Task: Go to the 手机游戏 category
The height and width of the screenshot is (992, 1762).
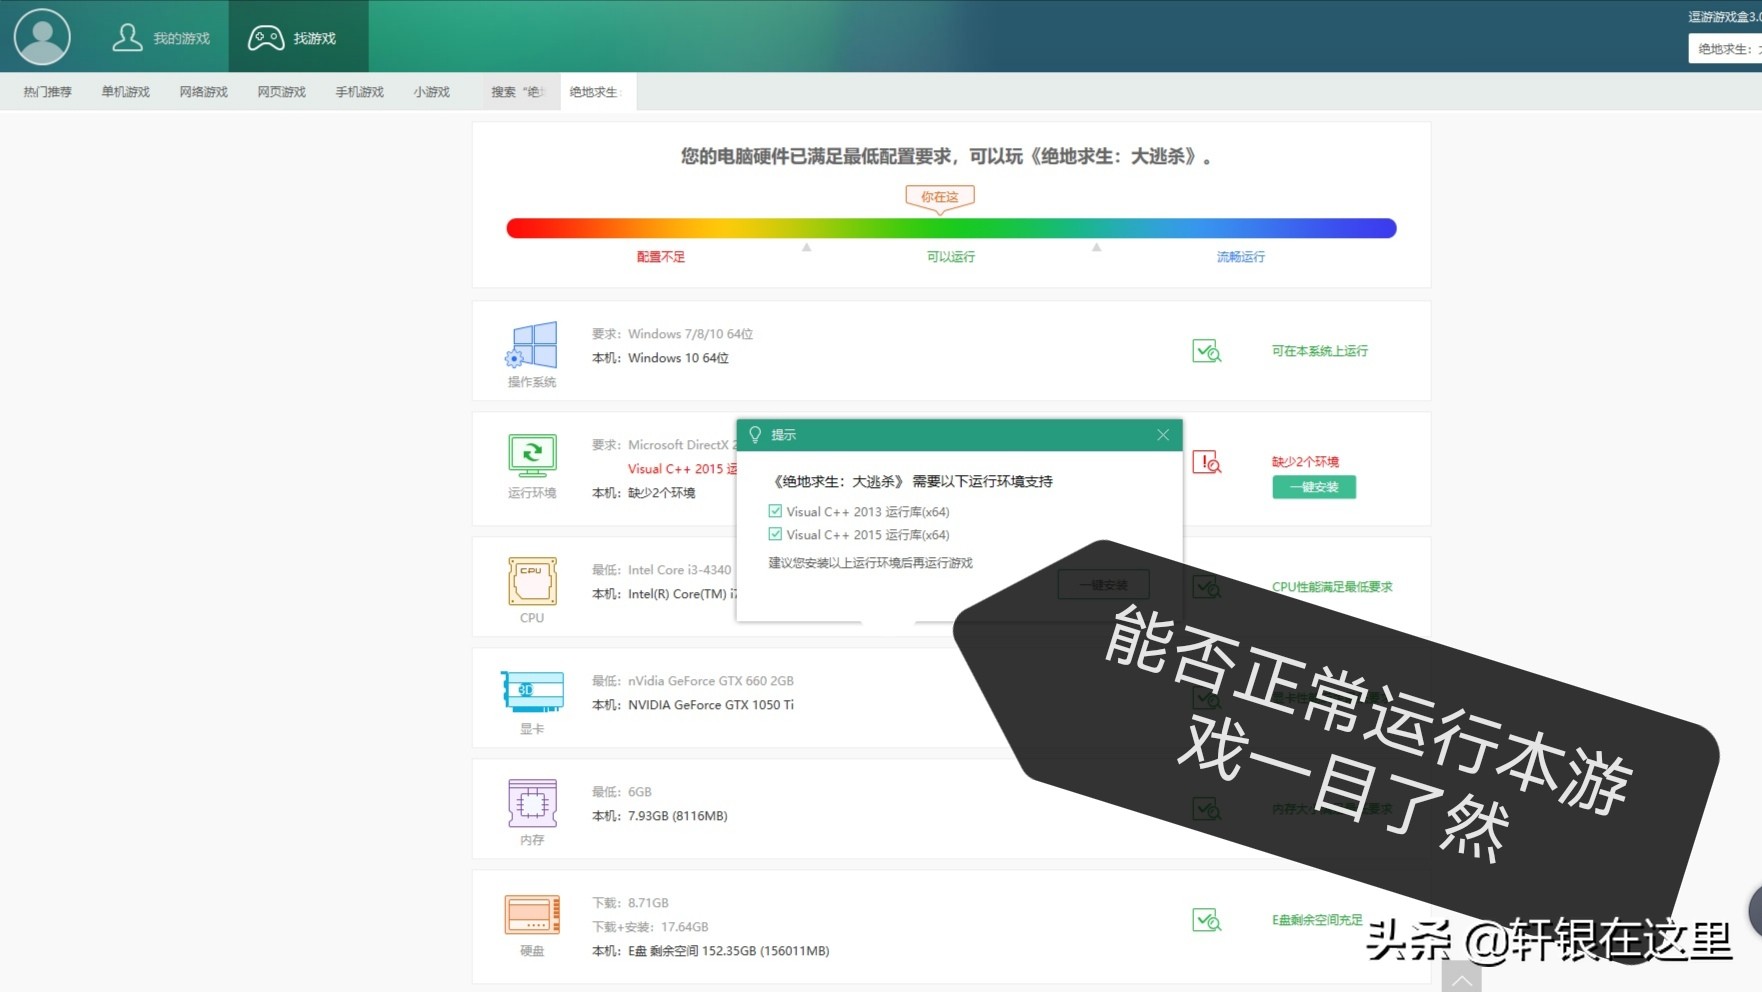Action: [x=359, y=92]
